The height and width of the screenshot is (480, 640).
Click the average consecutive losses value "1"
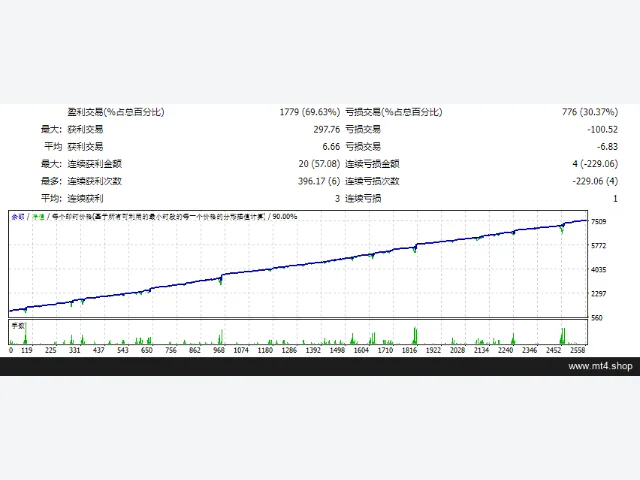coord(615,198)
